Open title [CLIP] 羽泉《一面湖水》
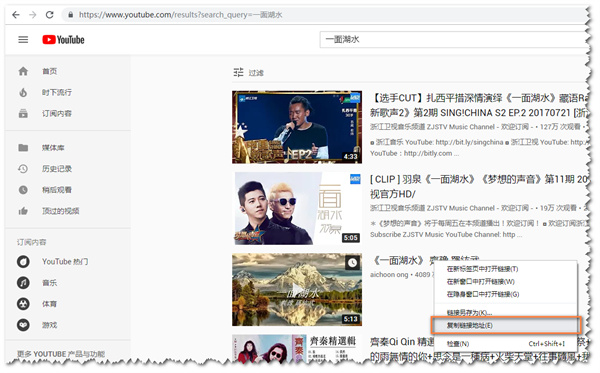 pyautogui.click(x=480, y=187)
